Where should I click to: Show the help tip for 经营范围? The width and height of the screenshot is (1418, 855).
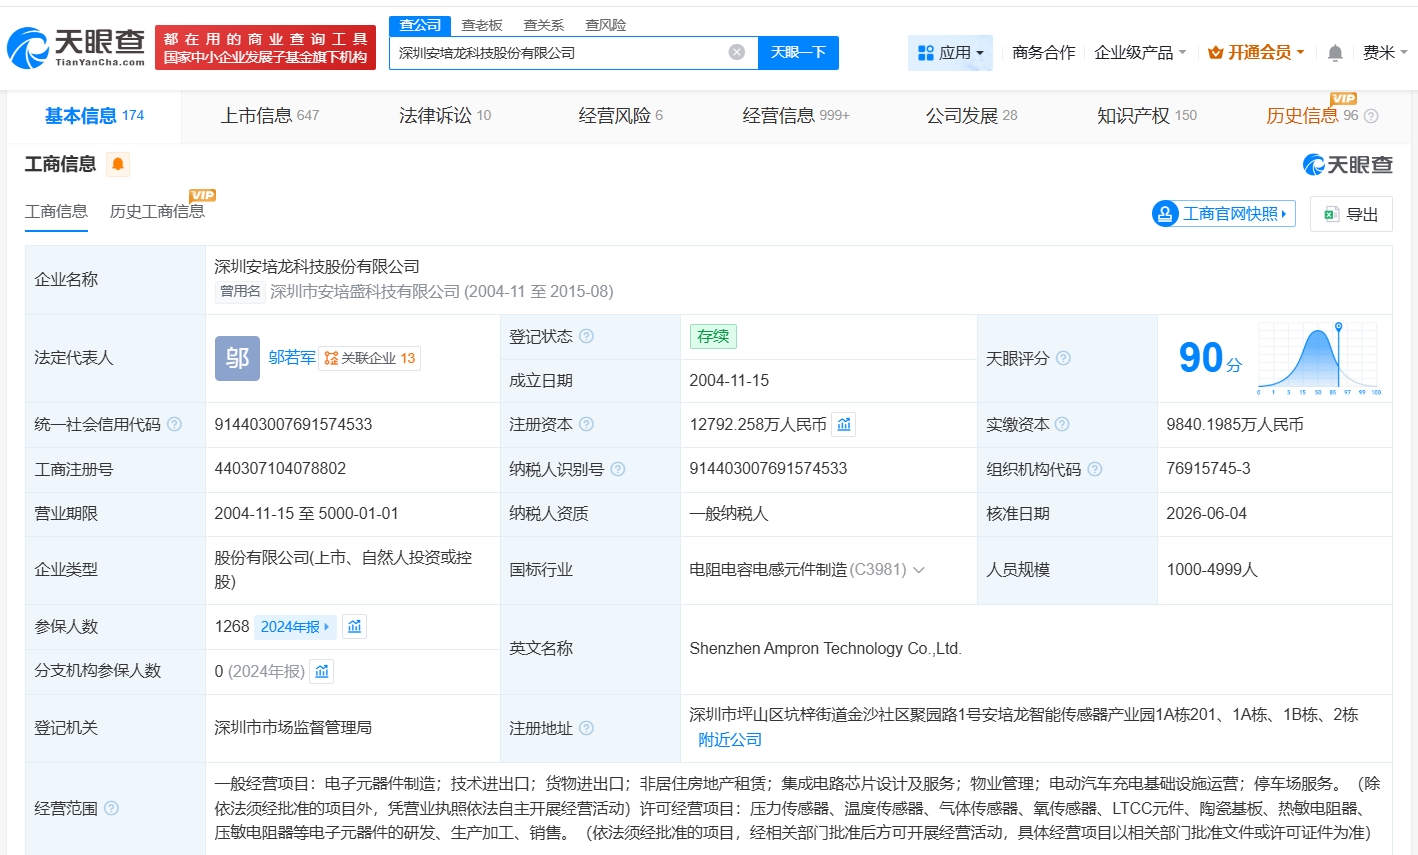(x=112, y=808)
